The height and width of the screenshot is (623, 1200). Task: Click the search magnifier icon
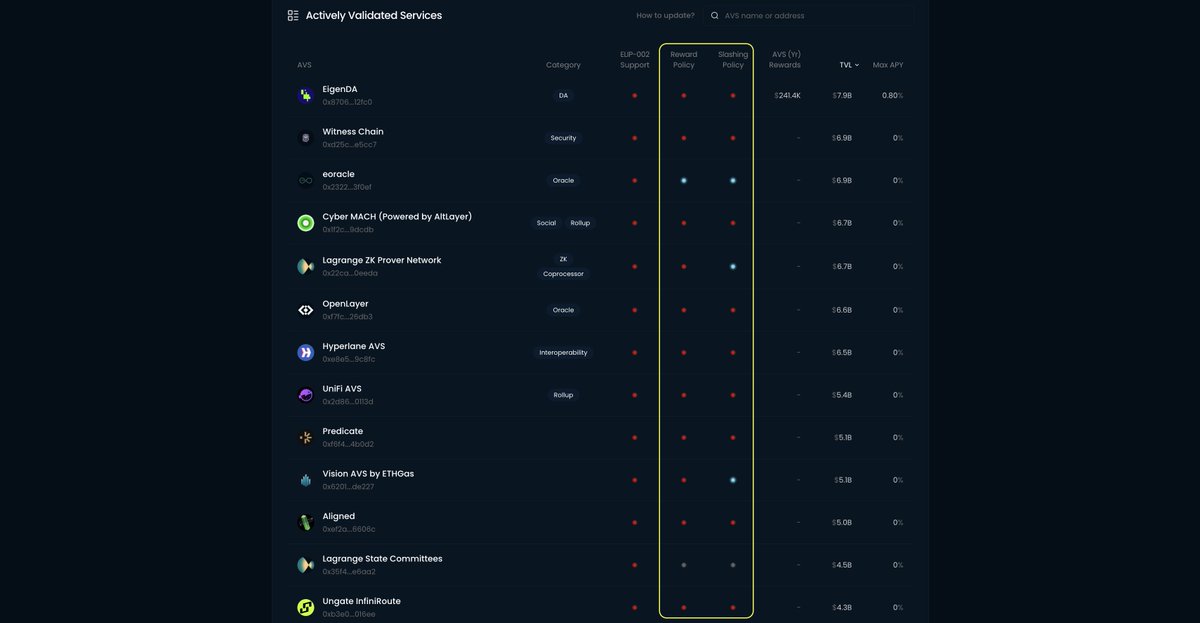pos(715,15)
